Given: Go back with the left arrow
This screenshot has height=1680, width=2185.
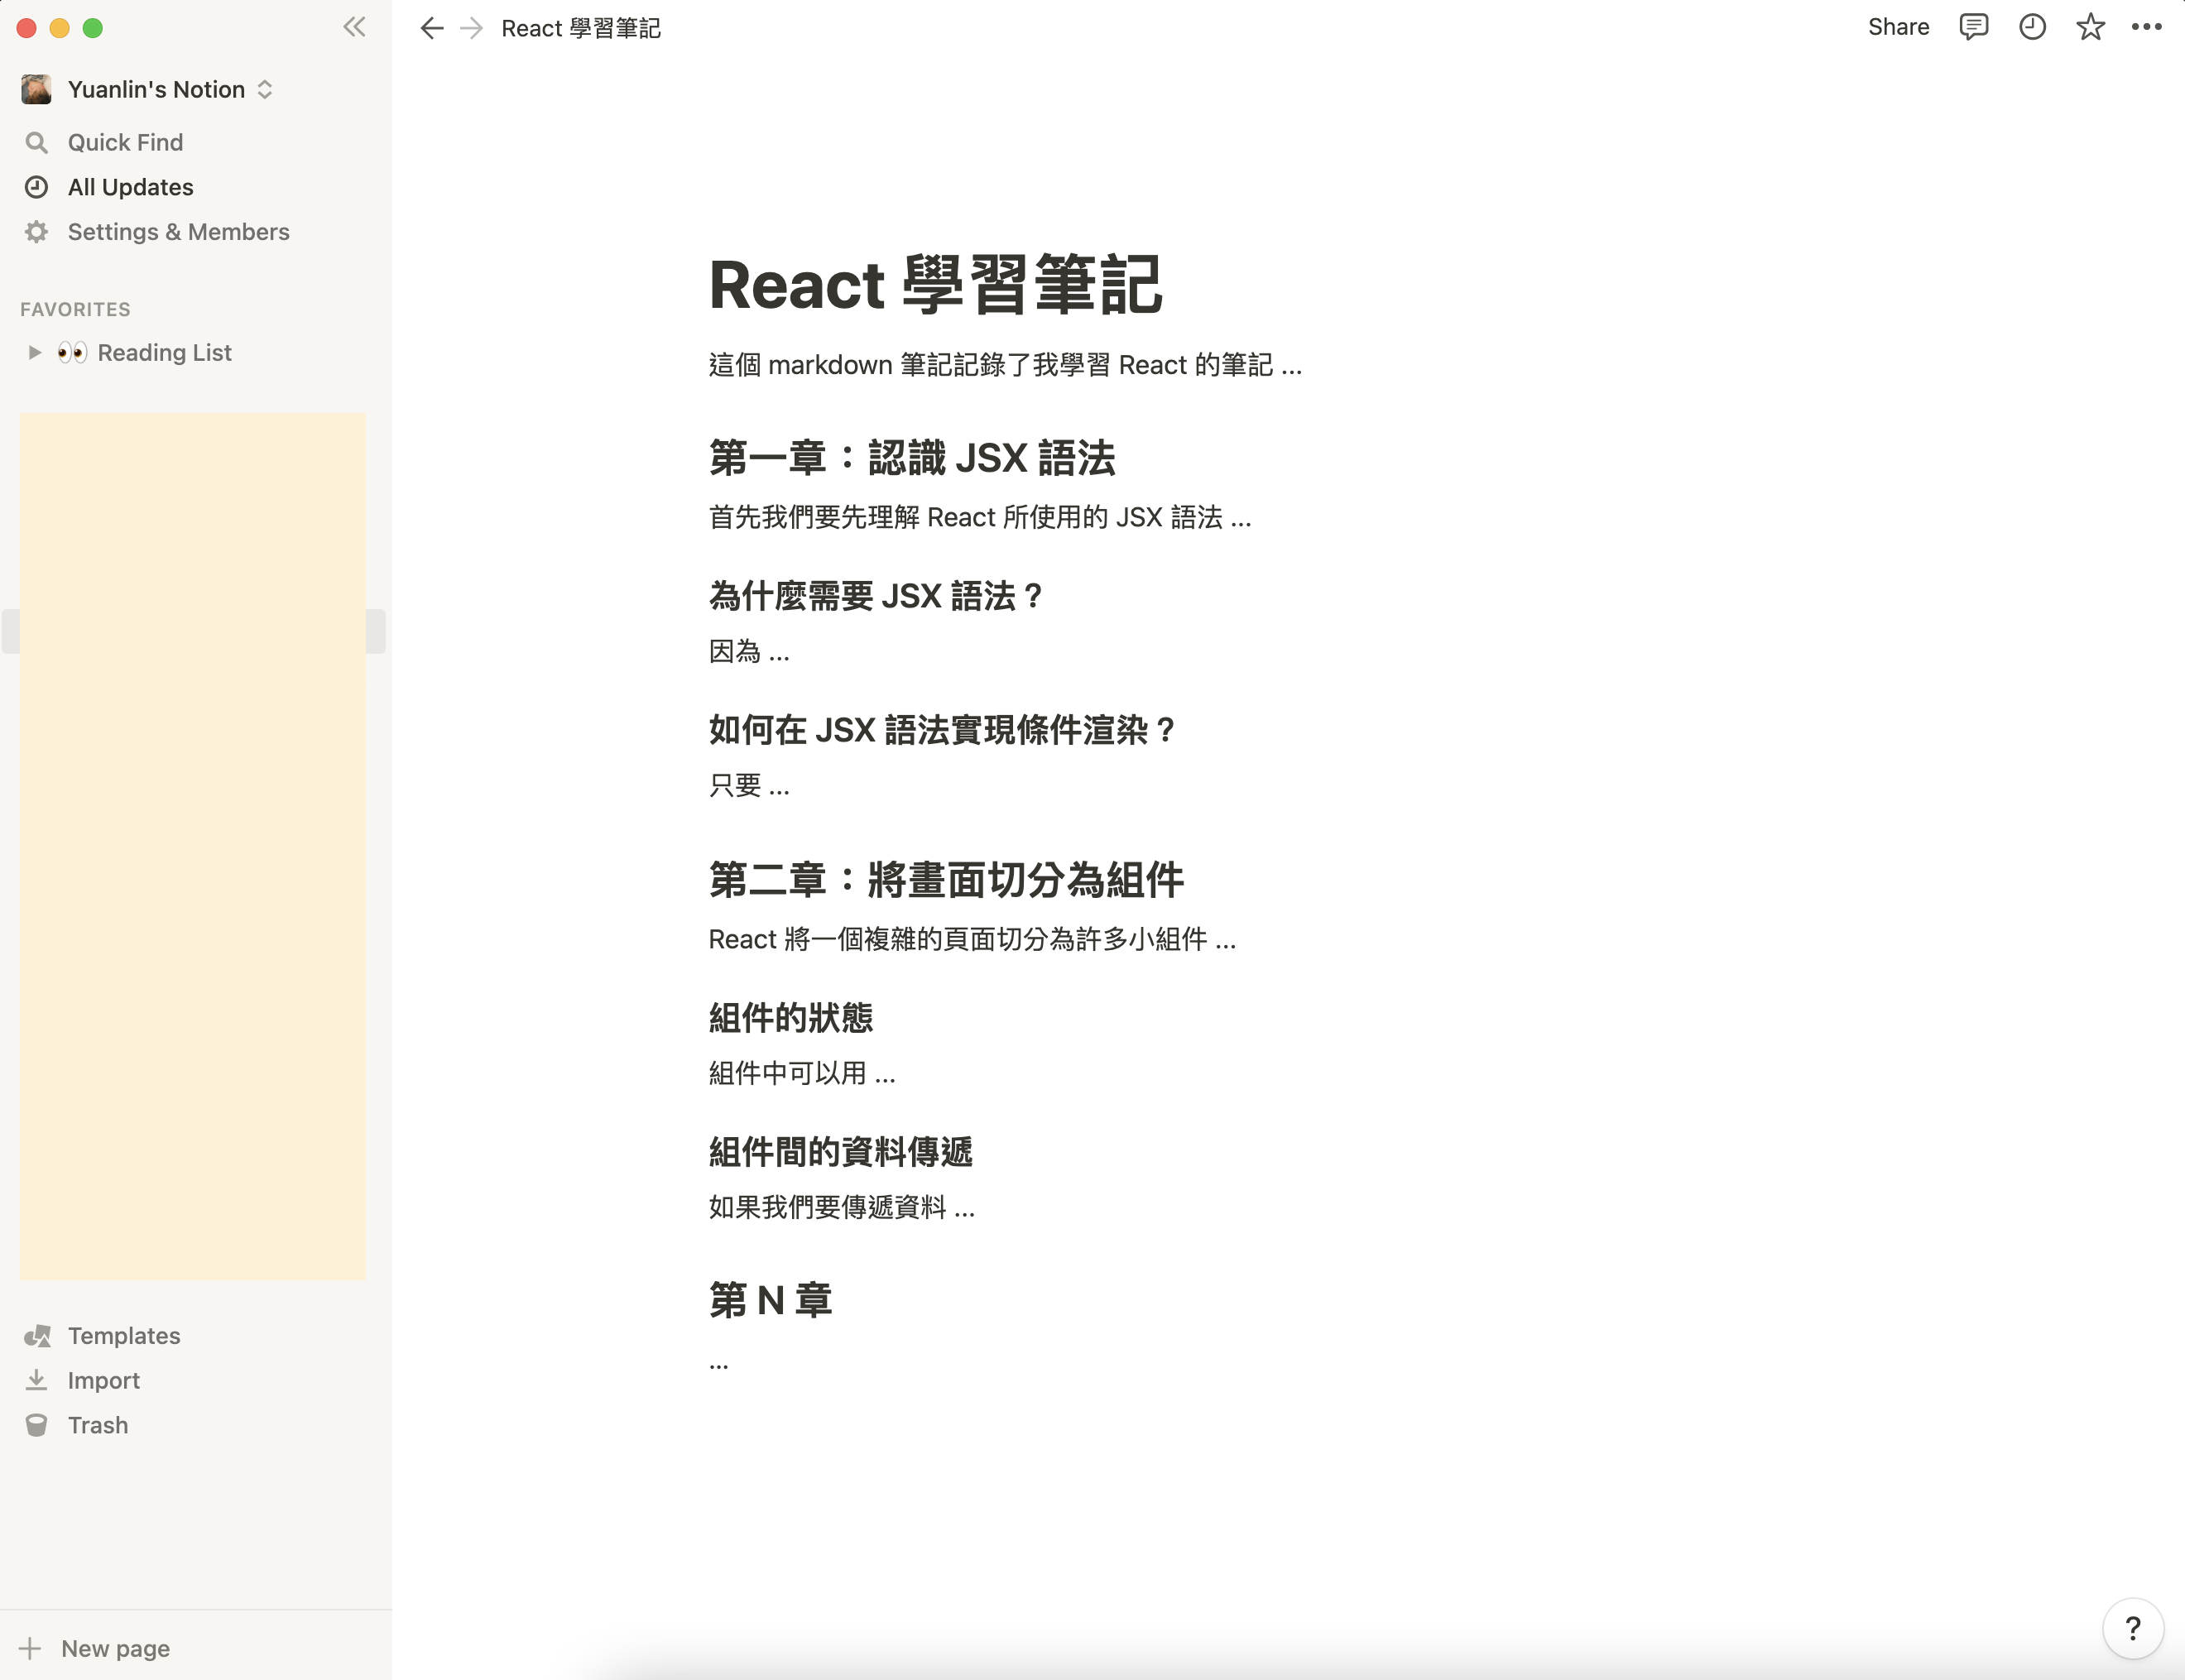Looking at the screenshot, I should pos(432,28).
